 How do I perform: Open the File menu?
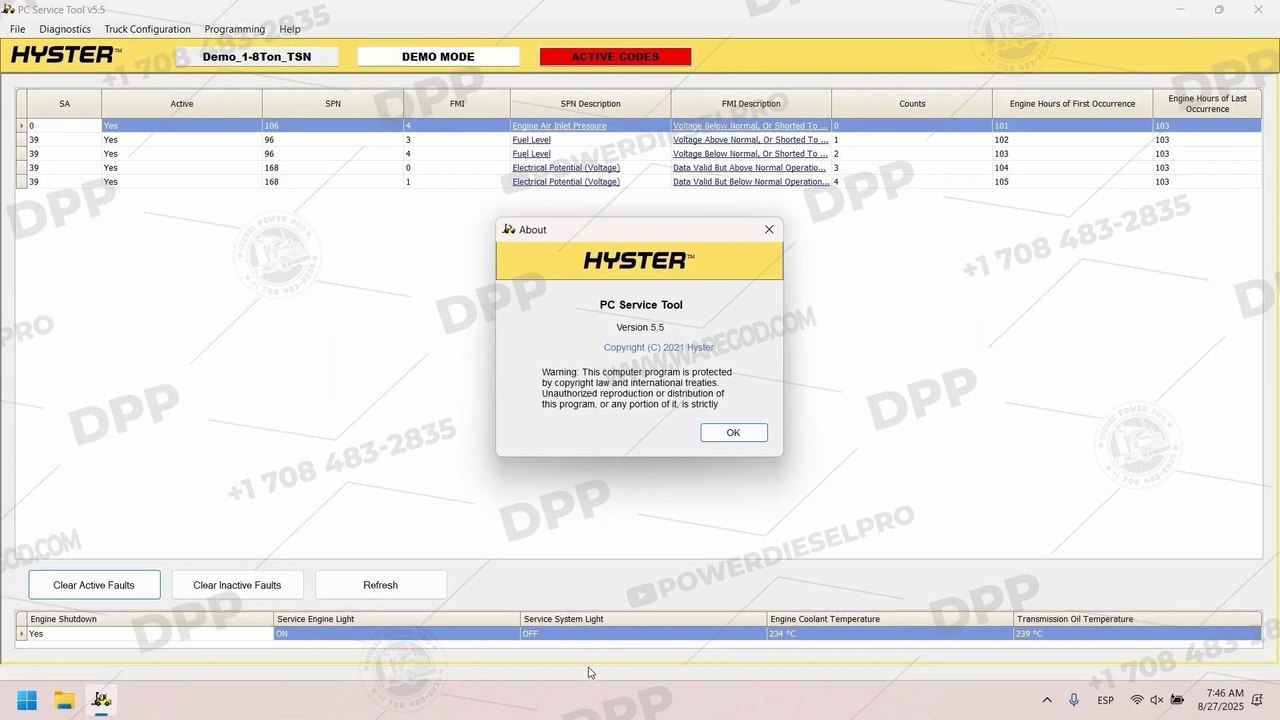click(18, 29)
